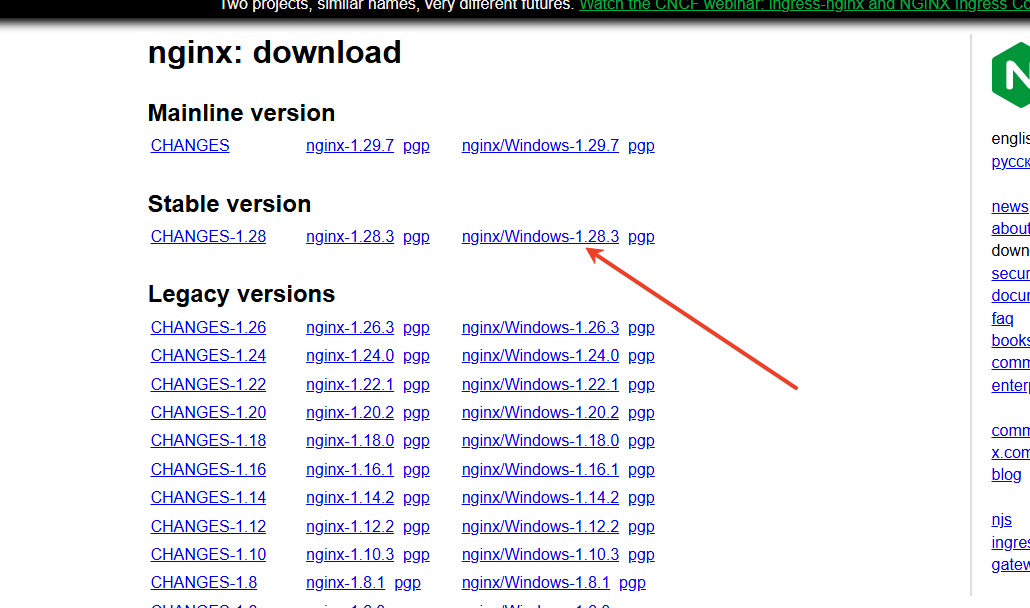The image size is (1030, 608).
Task: Download nginx-1.22.1 source
Action: (349, 384)
